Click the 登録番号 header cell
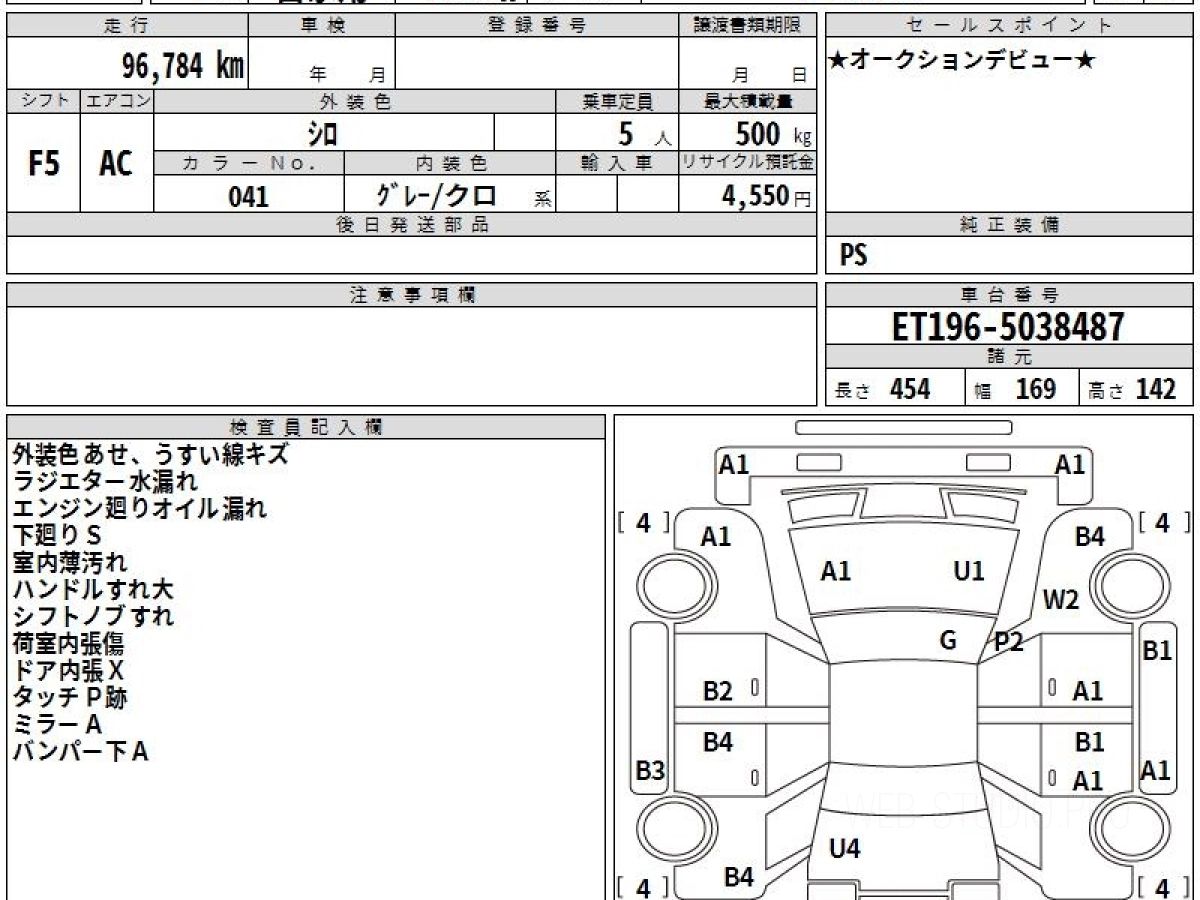1200x900 pixels. (x=537, y=25)
